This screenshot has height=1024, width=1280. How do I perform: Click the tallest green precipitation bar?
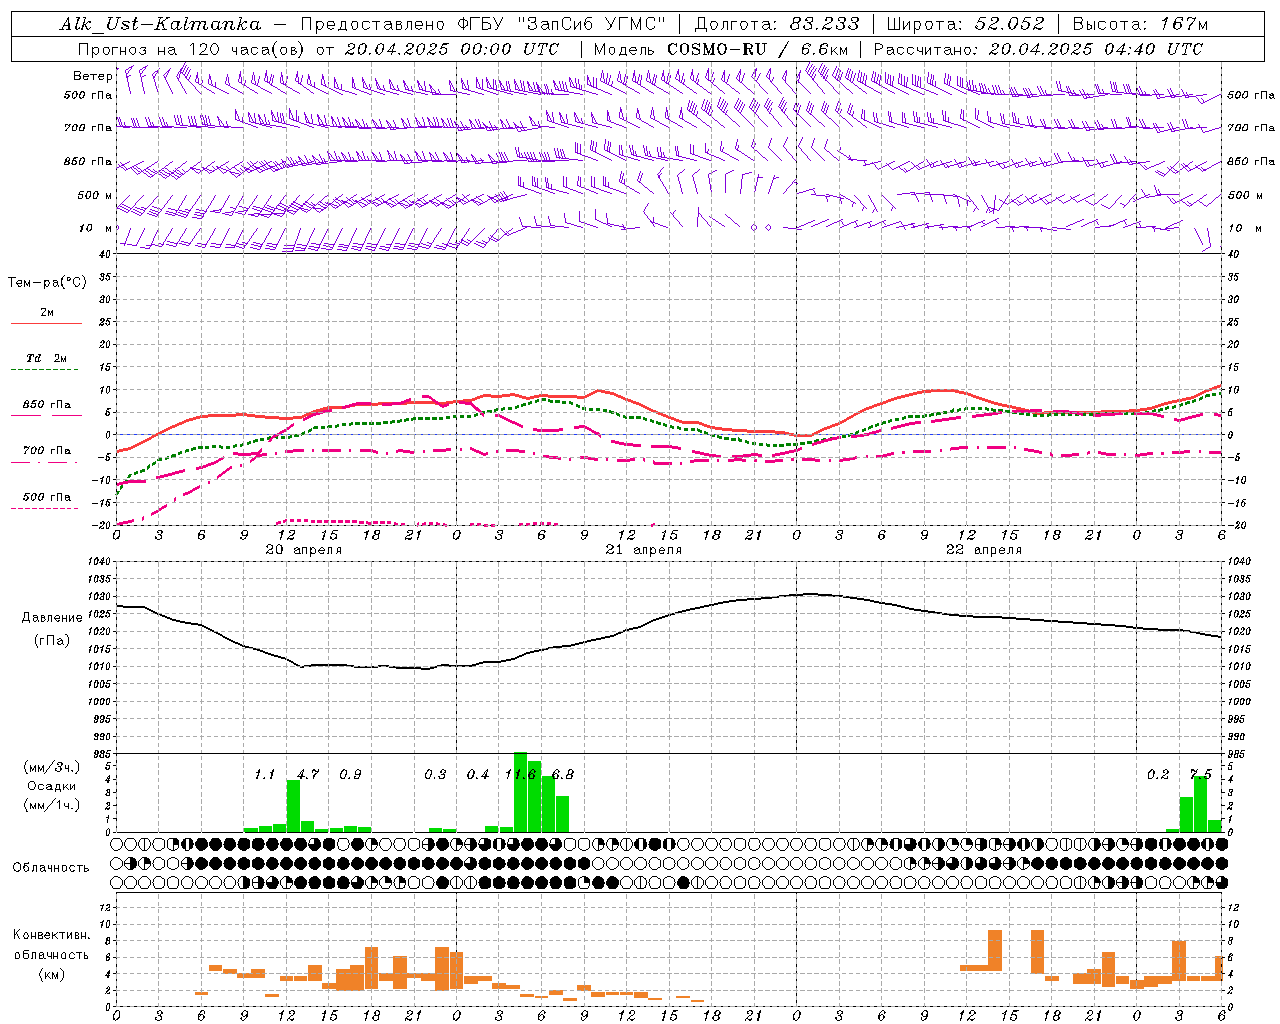pos(521,792)
